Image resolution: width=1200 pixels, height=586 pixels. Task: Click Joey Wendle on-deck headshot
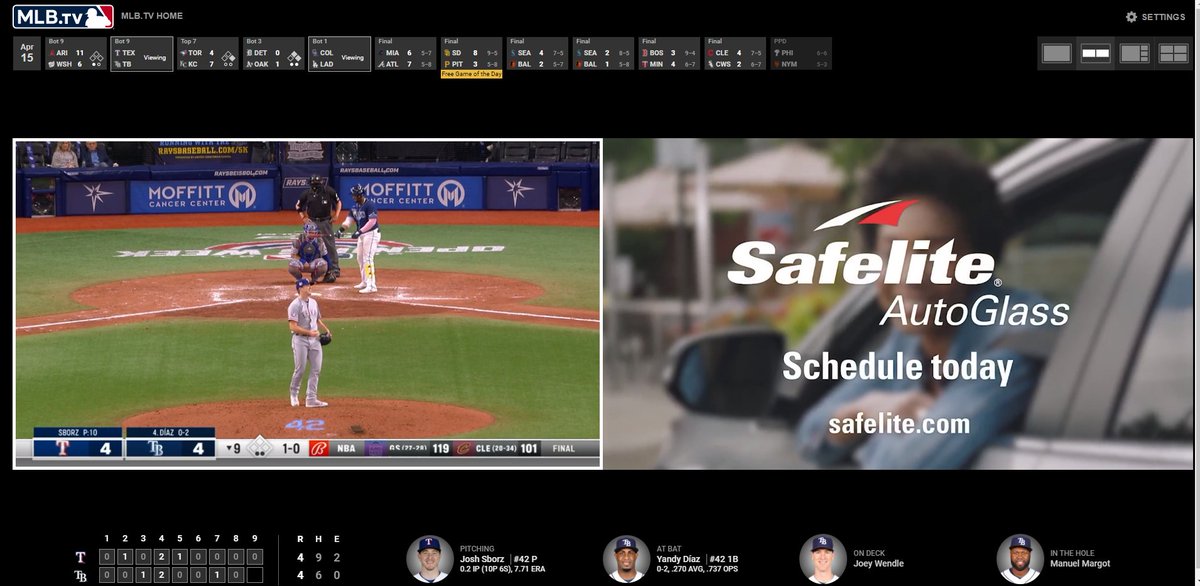pos(823,558)
